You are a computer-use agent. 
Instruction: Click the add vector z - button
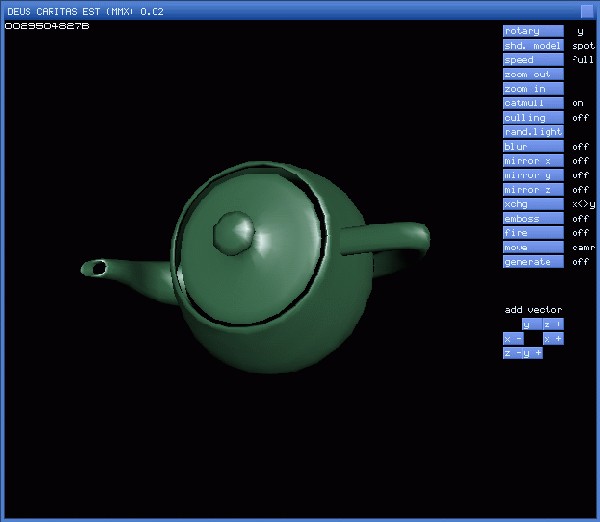point(512,353)
